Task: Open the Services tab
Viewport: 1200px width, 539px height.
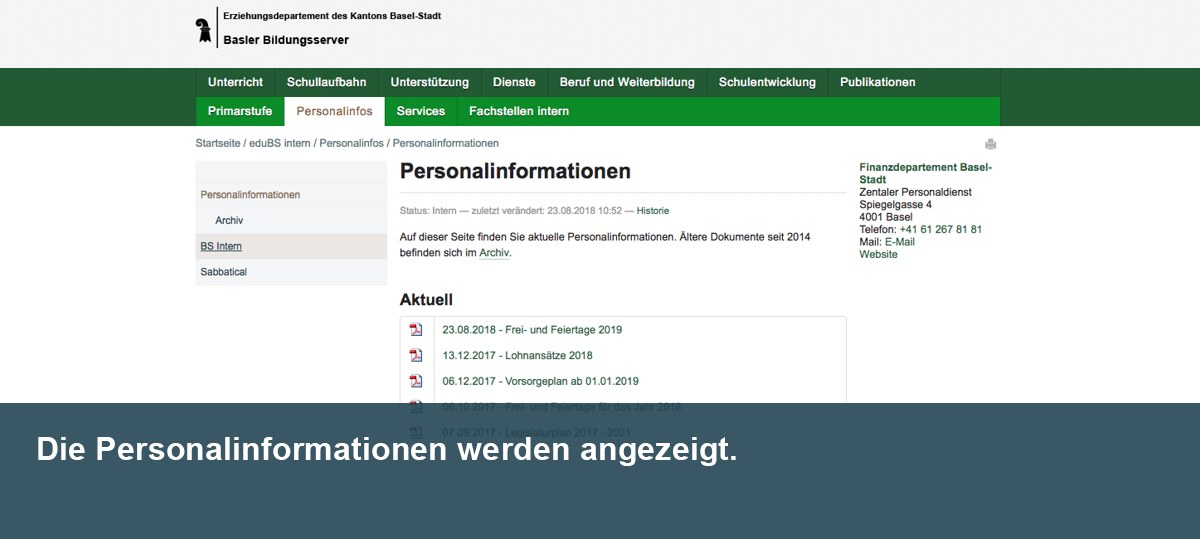Action: pos(420,111)
